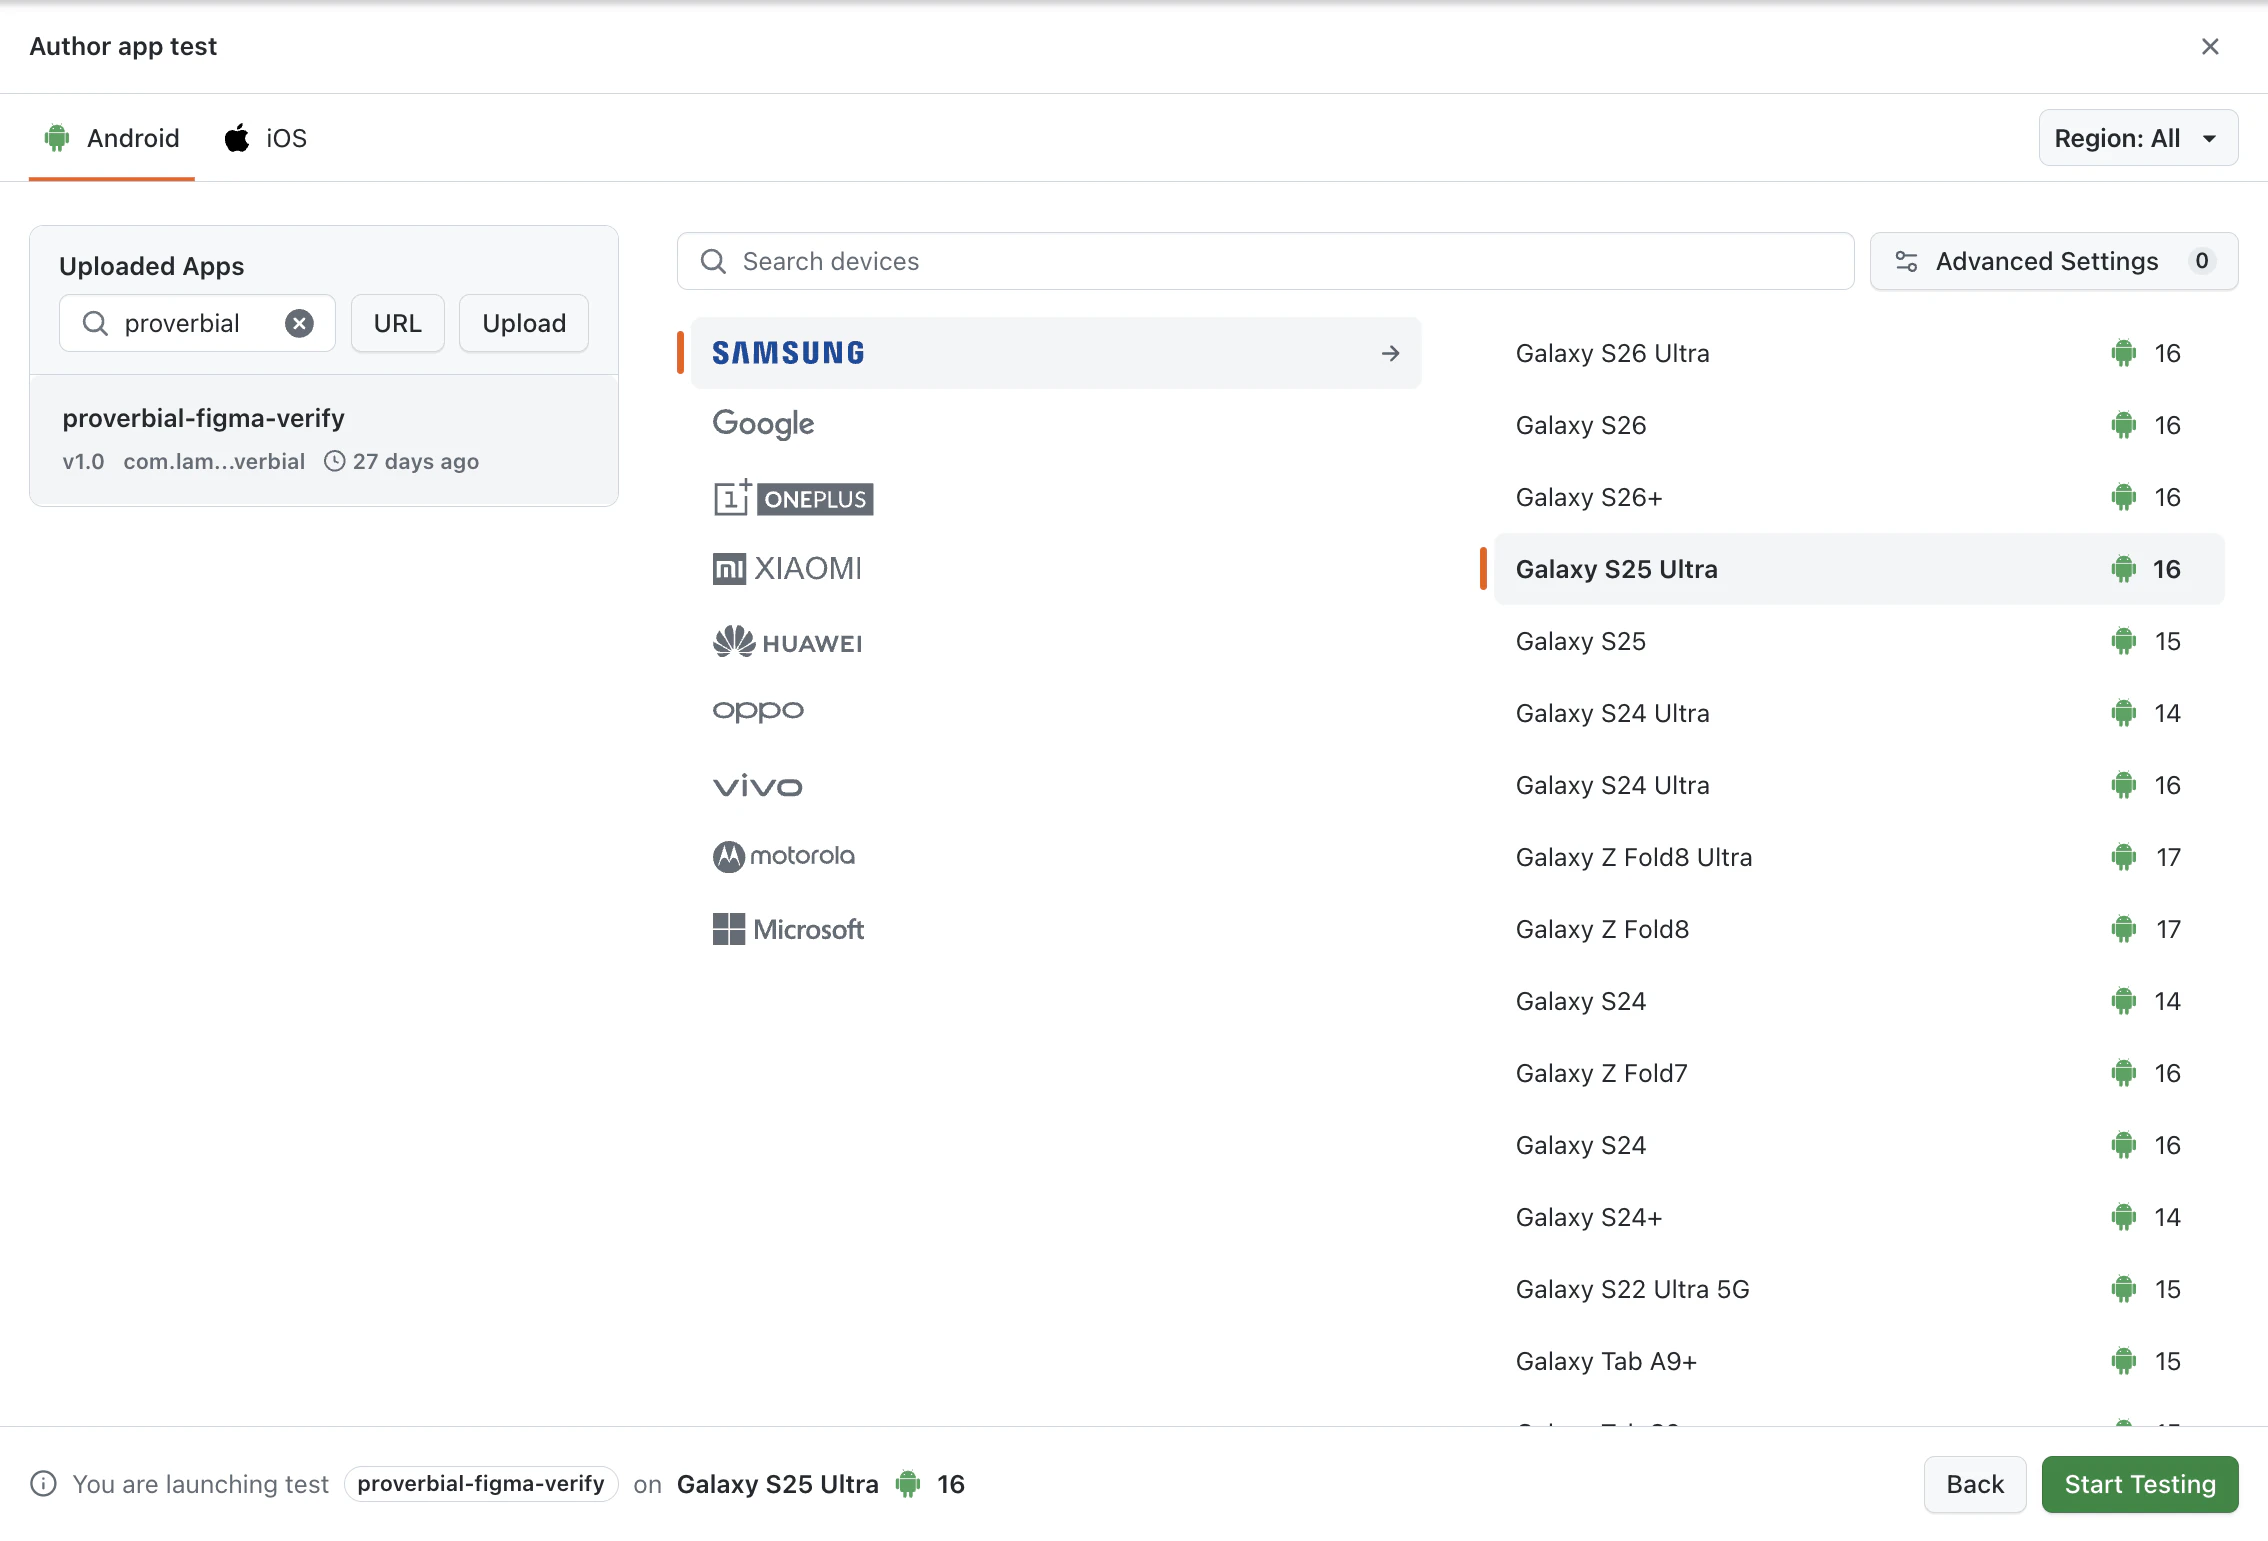Choose Galaxy Z Fold8 Ultra device
Viewport: 2268px width, 1541px height.
(1859, 857)
